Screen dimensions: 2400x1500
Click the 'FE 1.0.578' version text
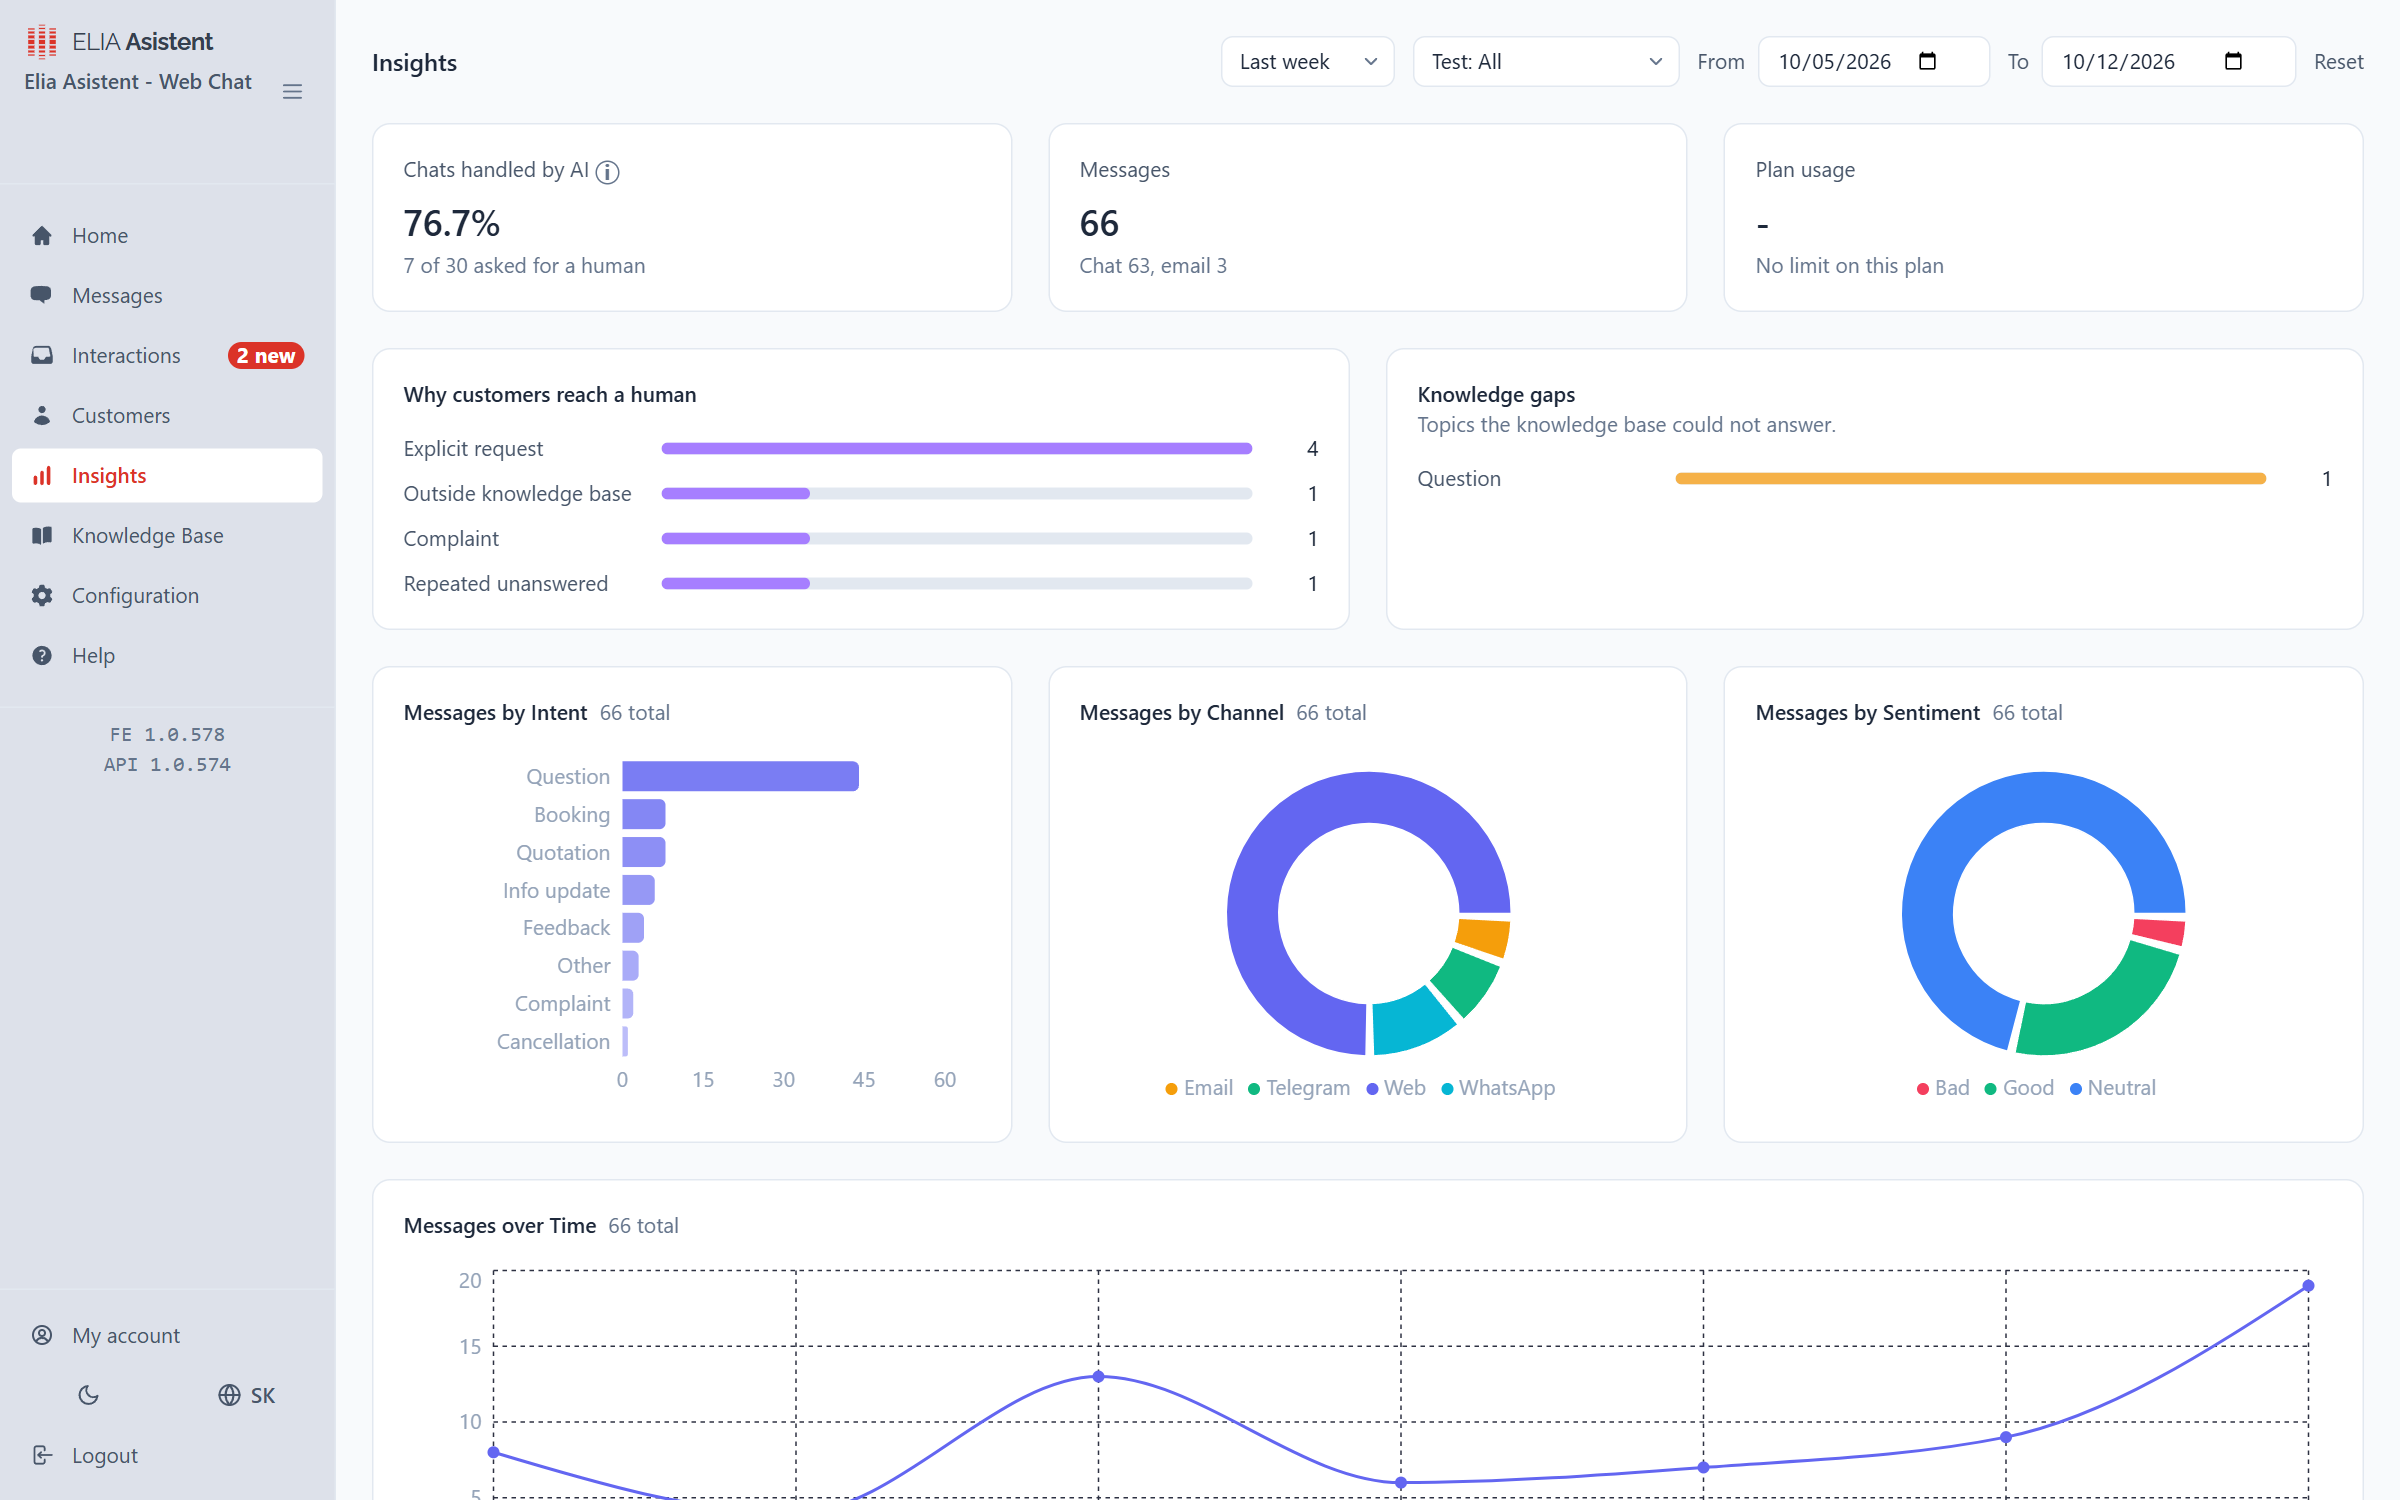[167, 735]
